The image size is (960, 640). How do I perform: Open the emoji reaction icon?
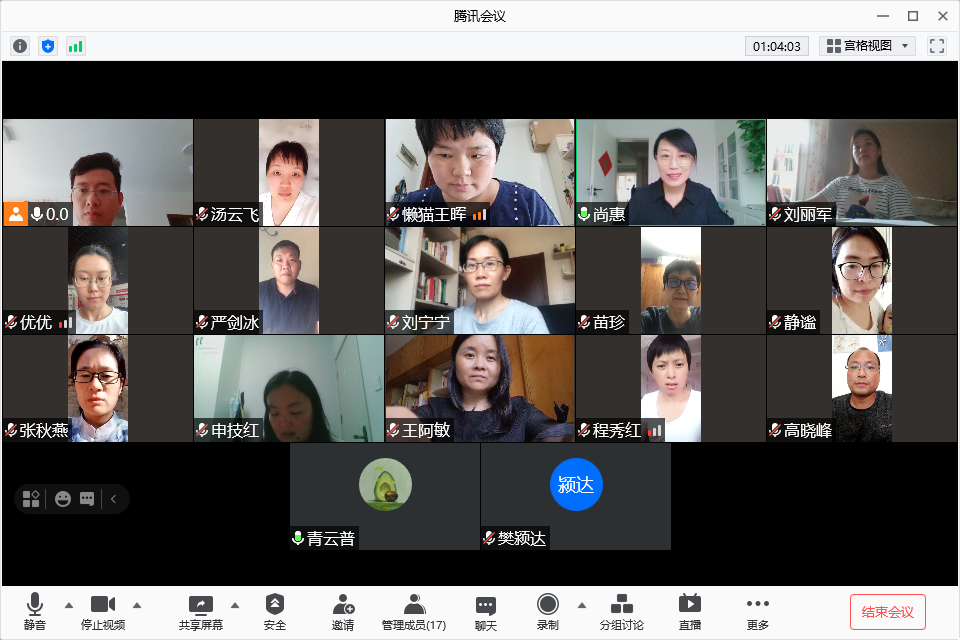62,499
